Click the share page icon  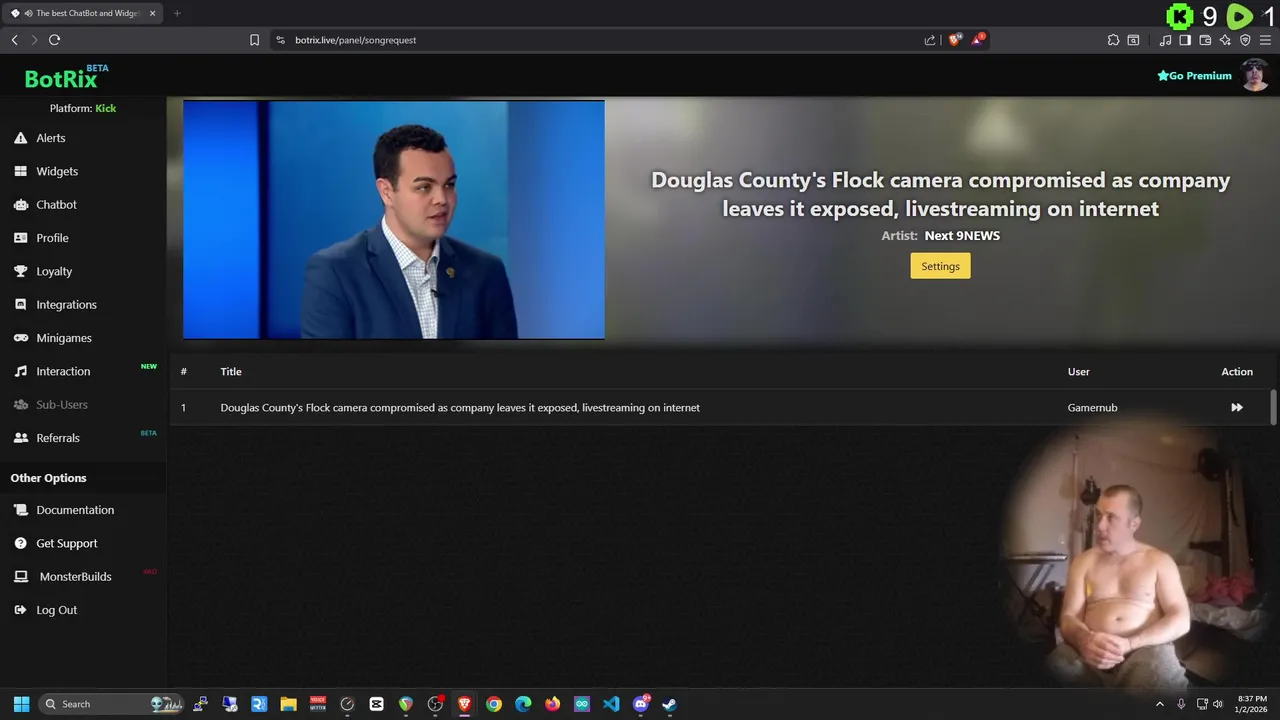point(930,40)
